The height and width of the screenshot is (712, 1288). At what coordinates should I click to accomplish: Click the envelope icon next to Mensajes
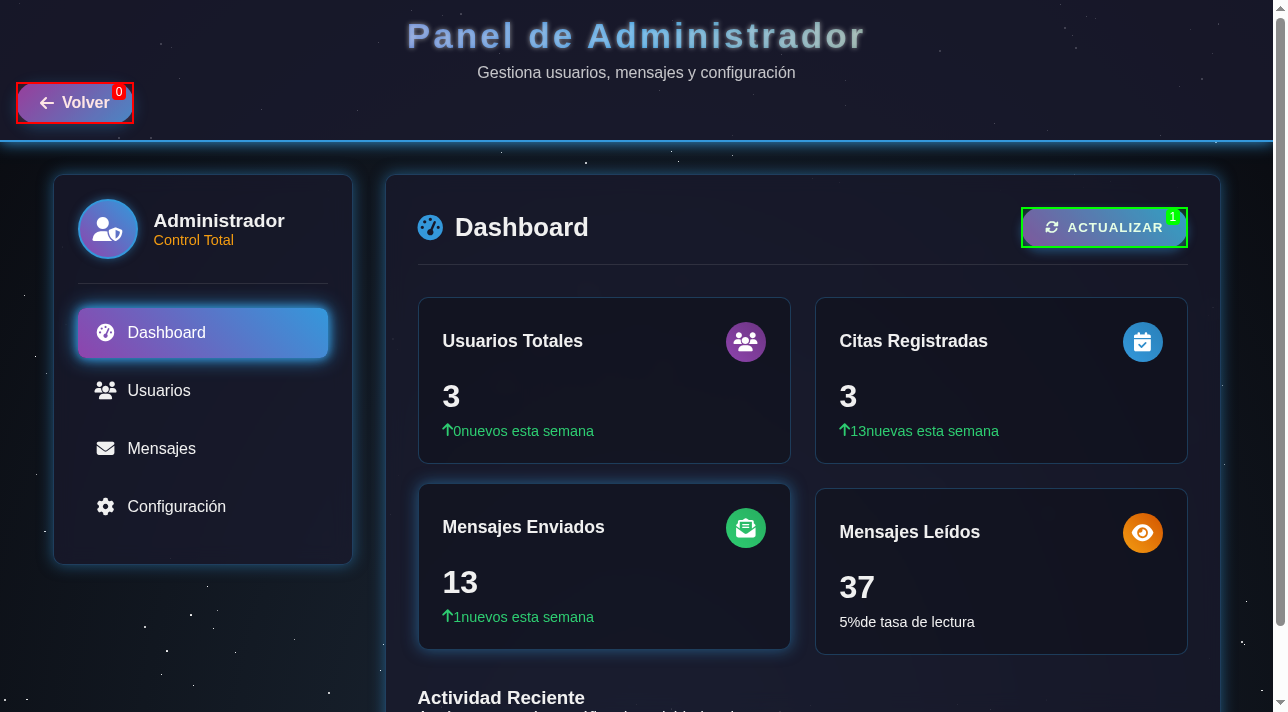point(105,448)
